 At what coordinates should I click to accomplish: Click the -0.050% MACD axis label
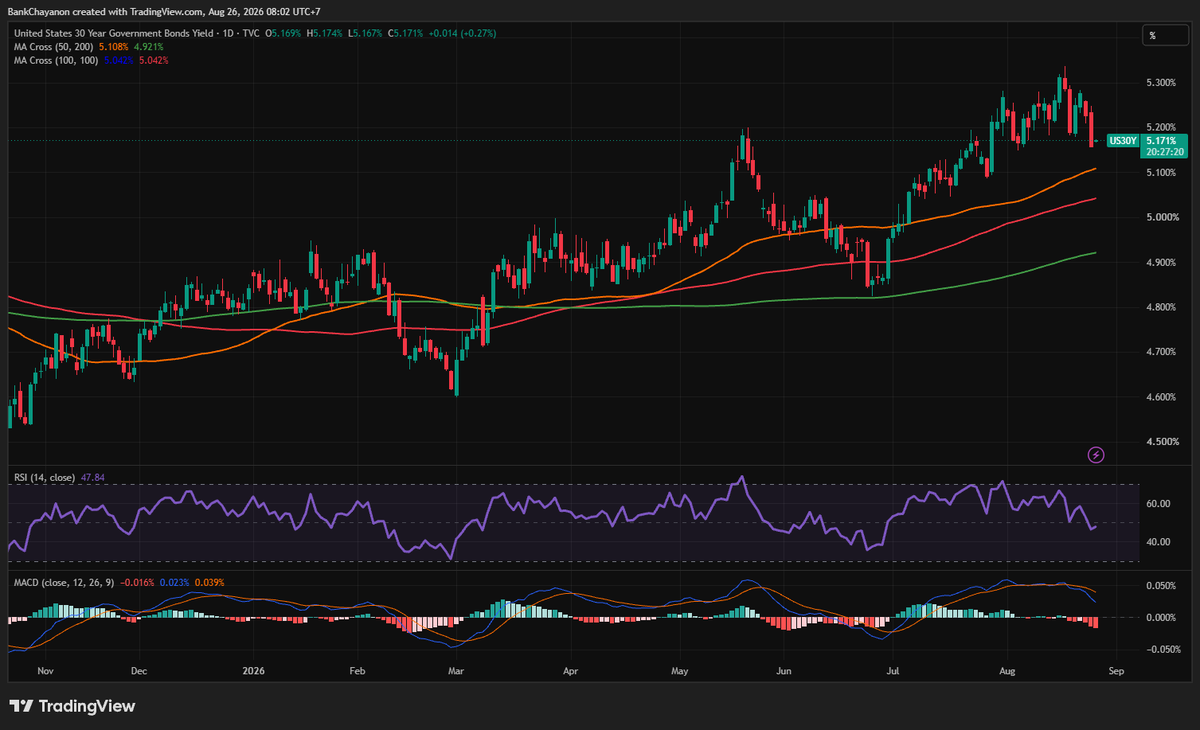tap(1162, 650)
